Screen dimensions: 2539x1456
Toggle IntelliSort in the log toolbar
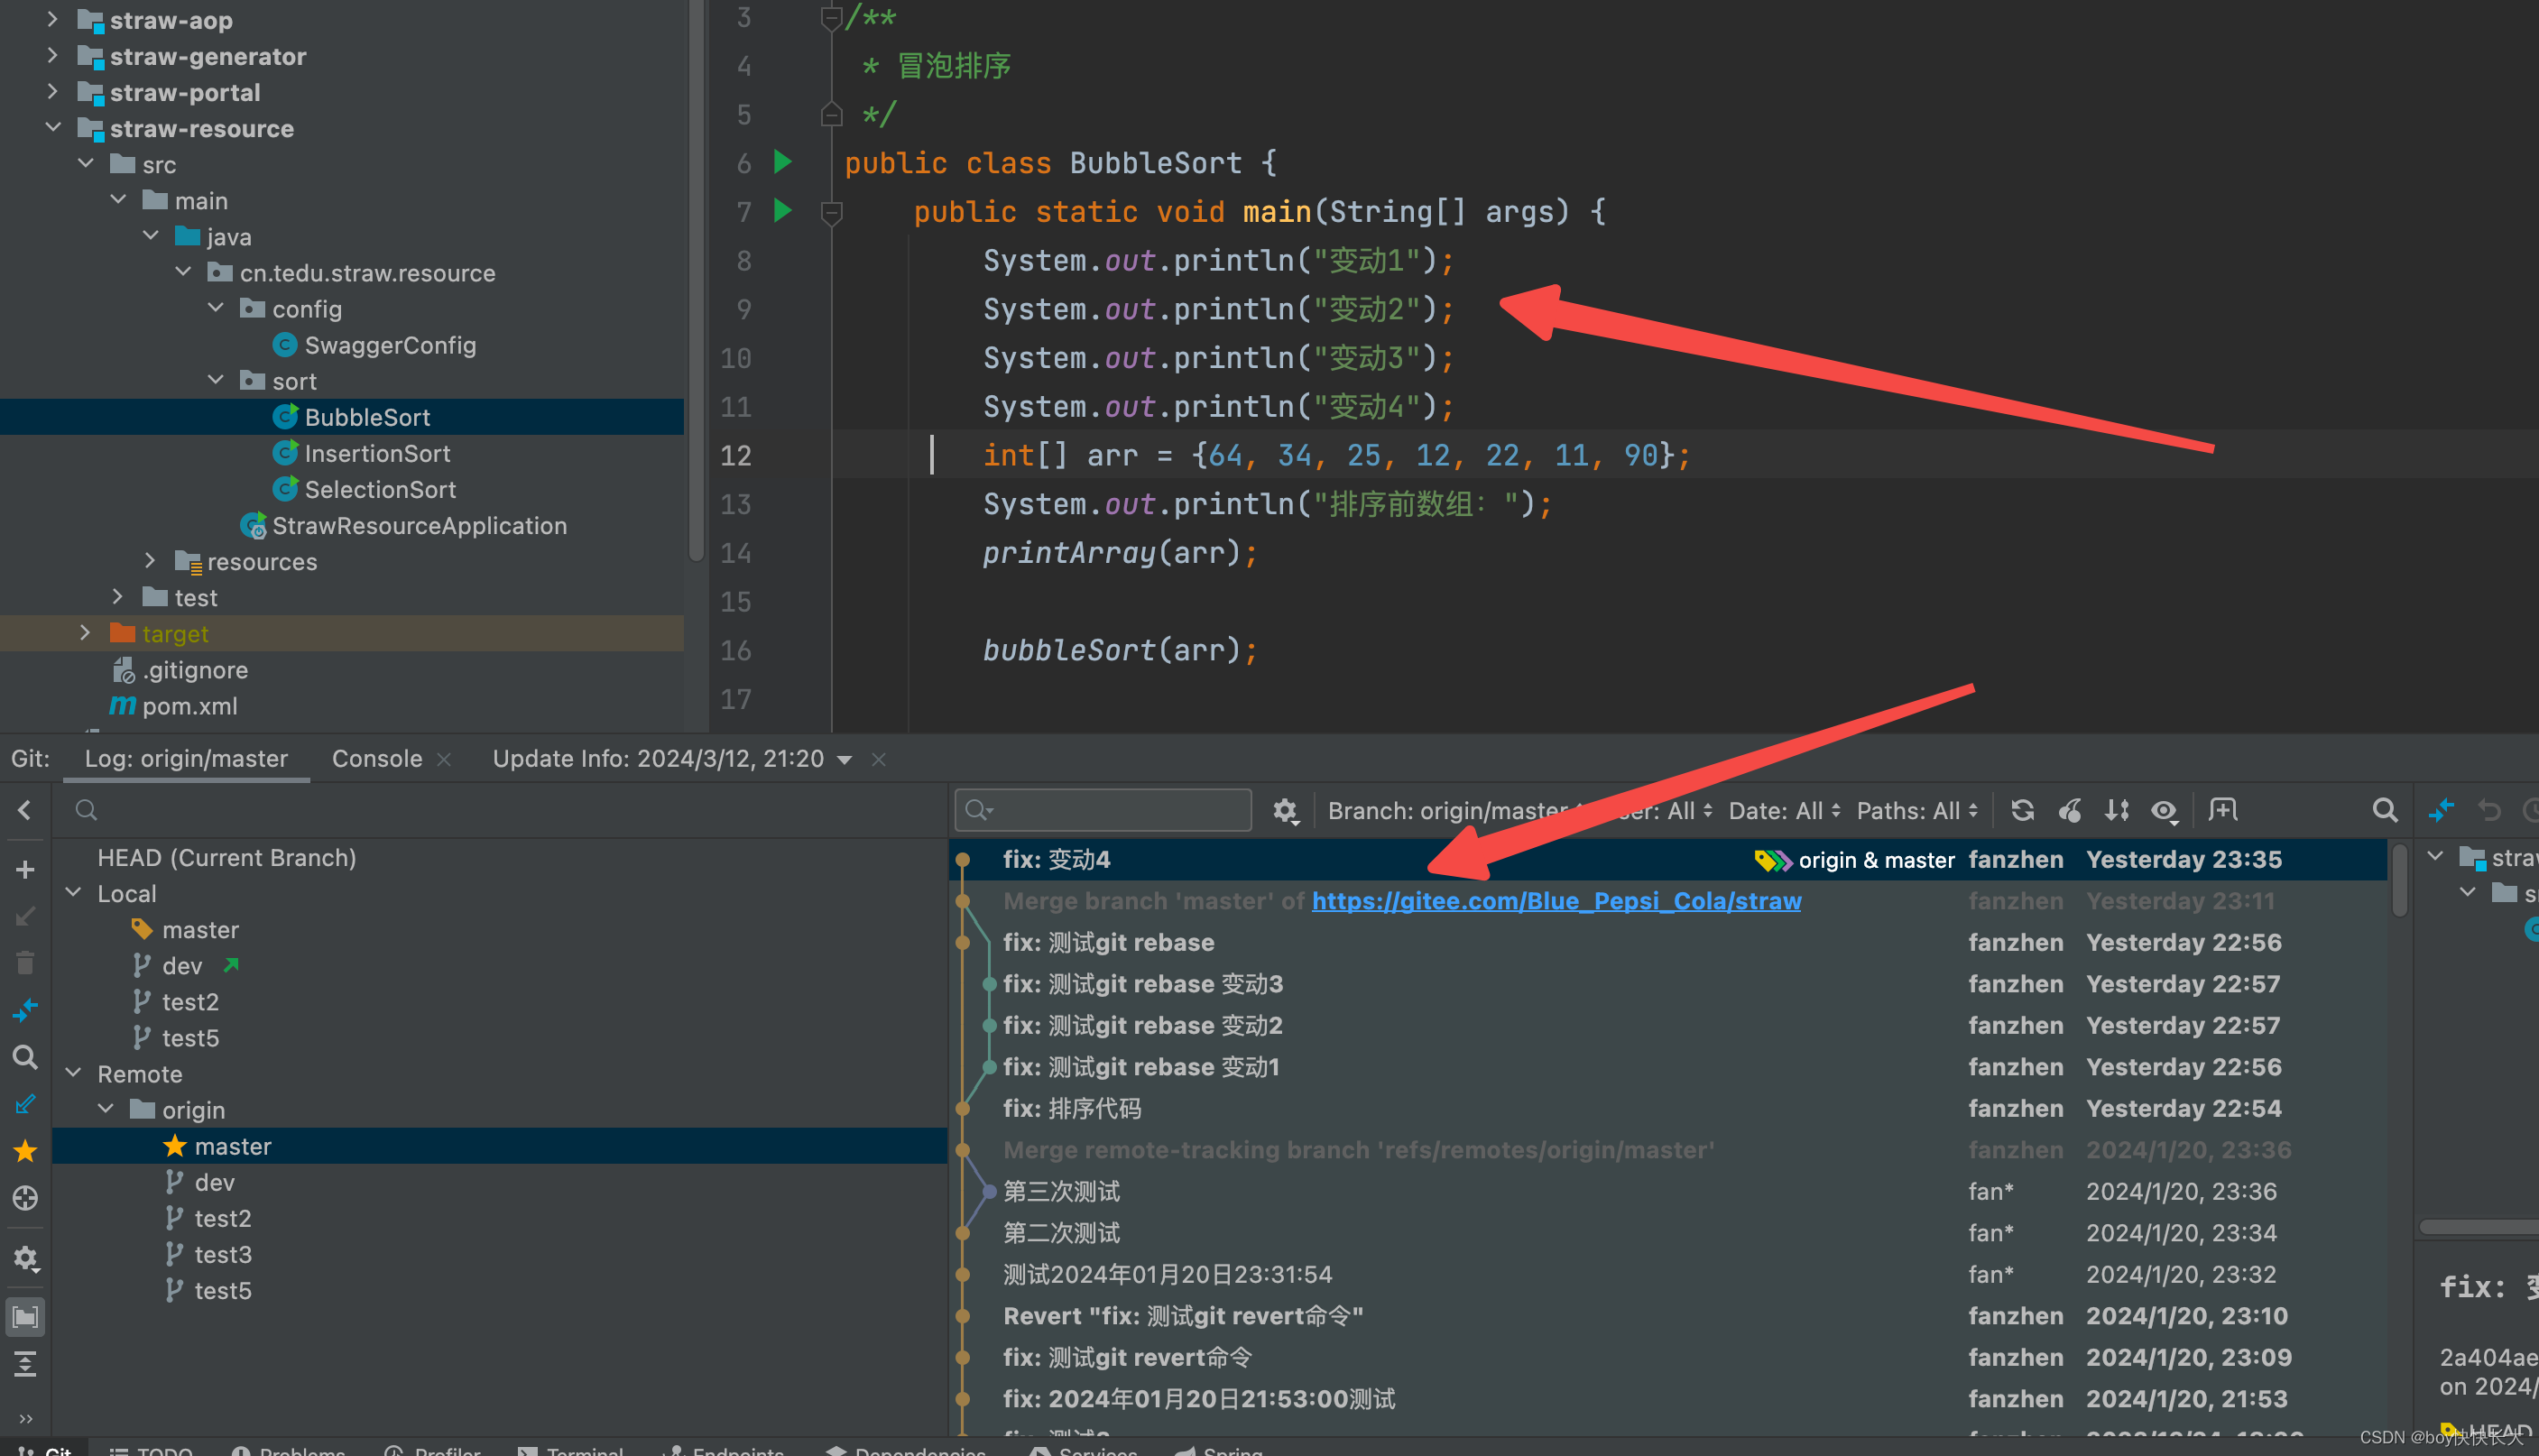2116,810
